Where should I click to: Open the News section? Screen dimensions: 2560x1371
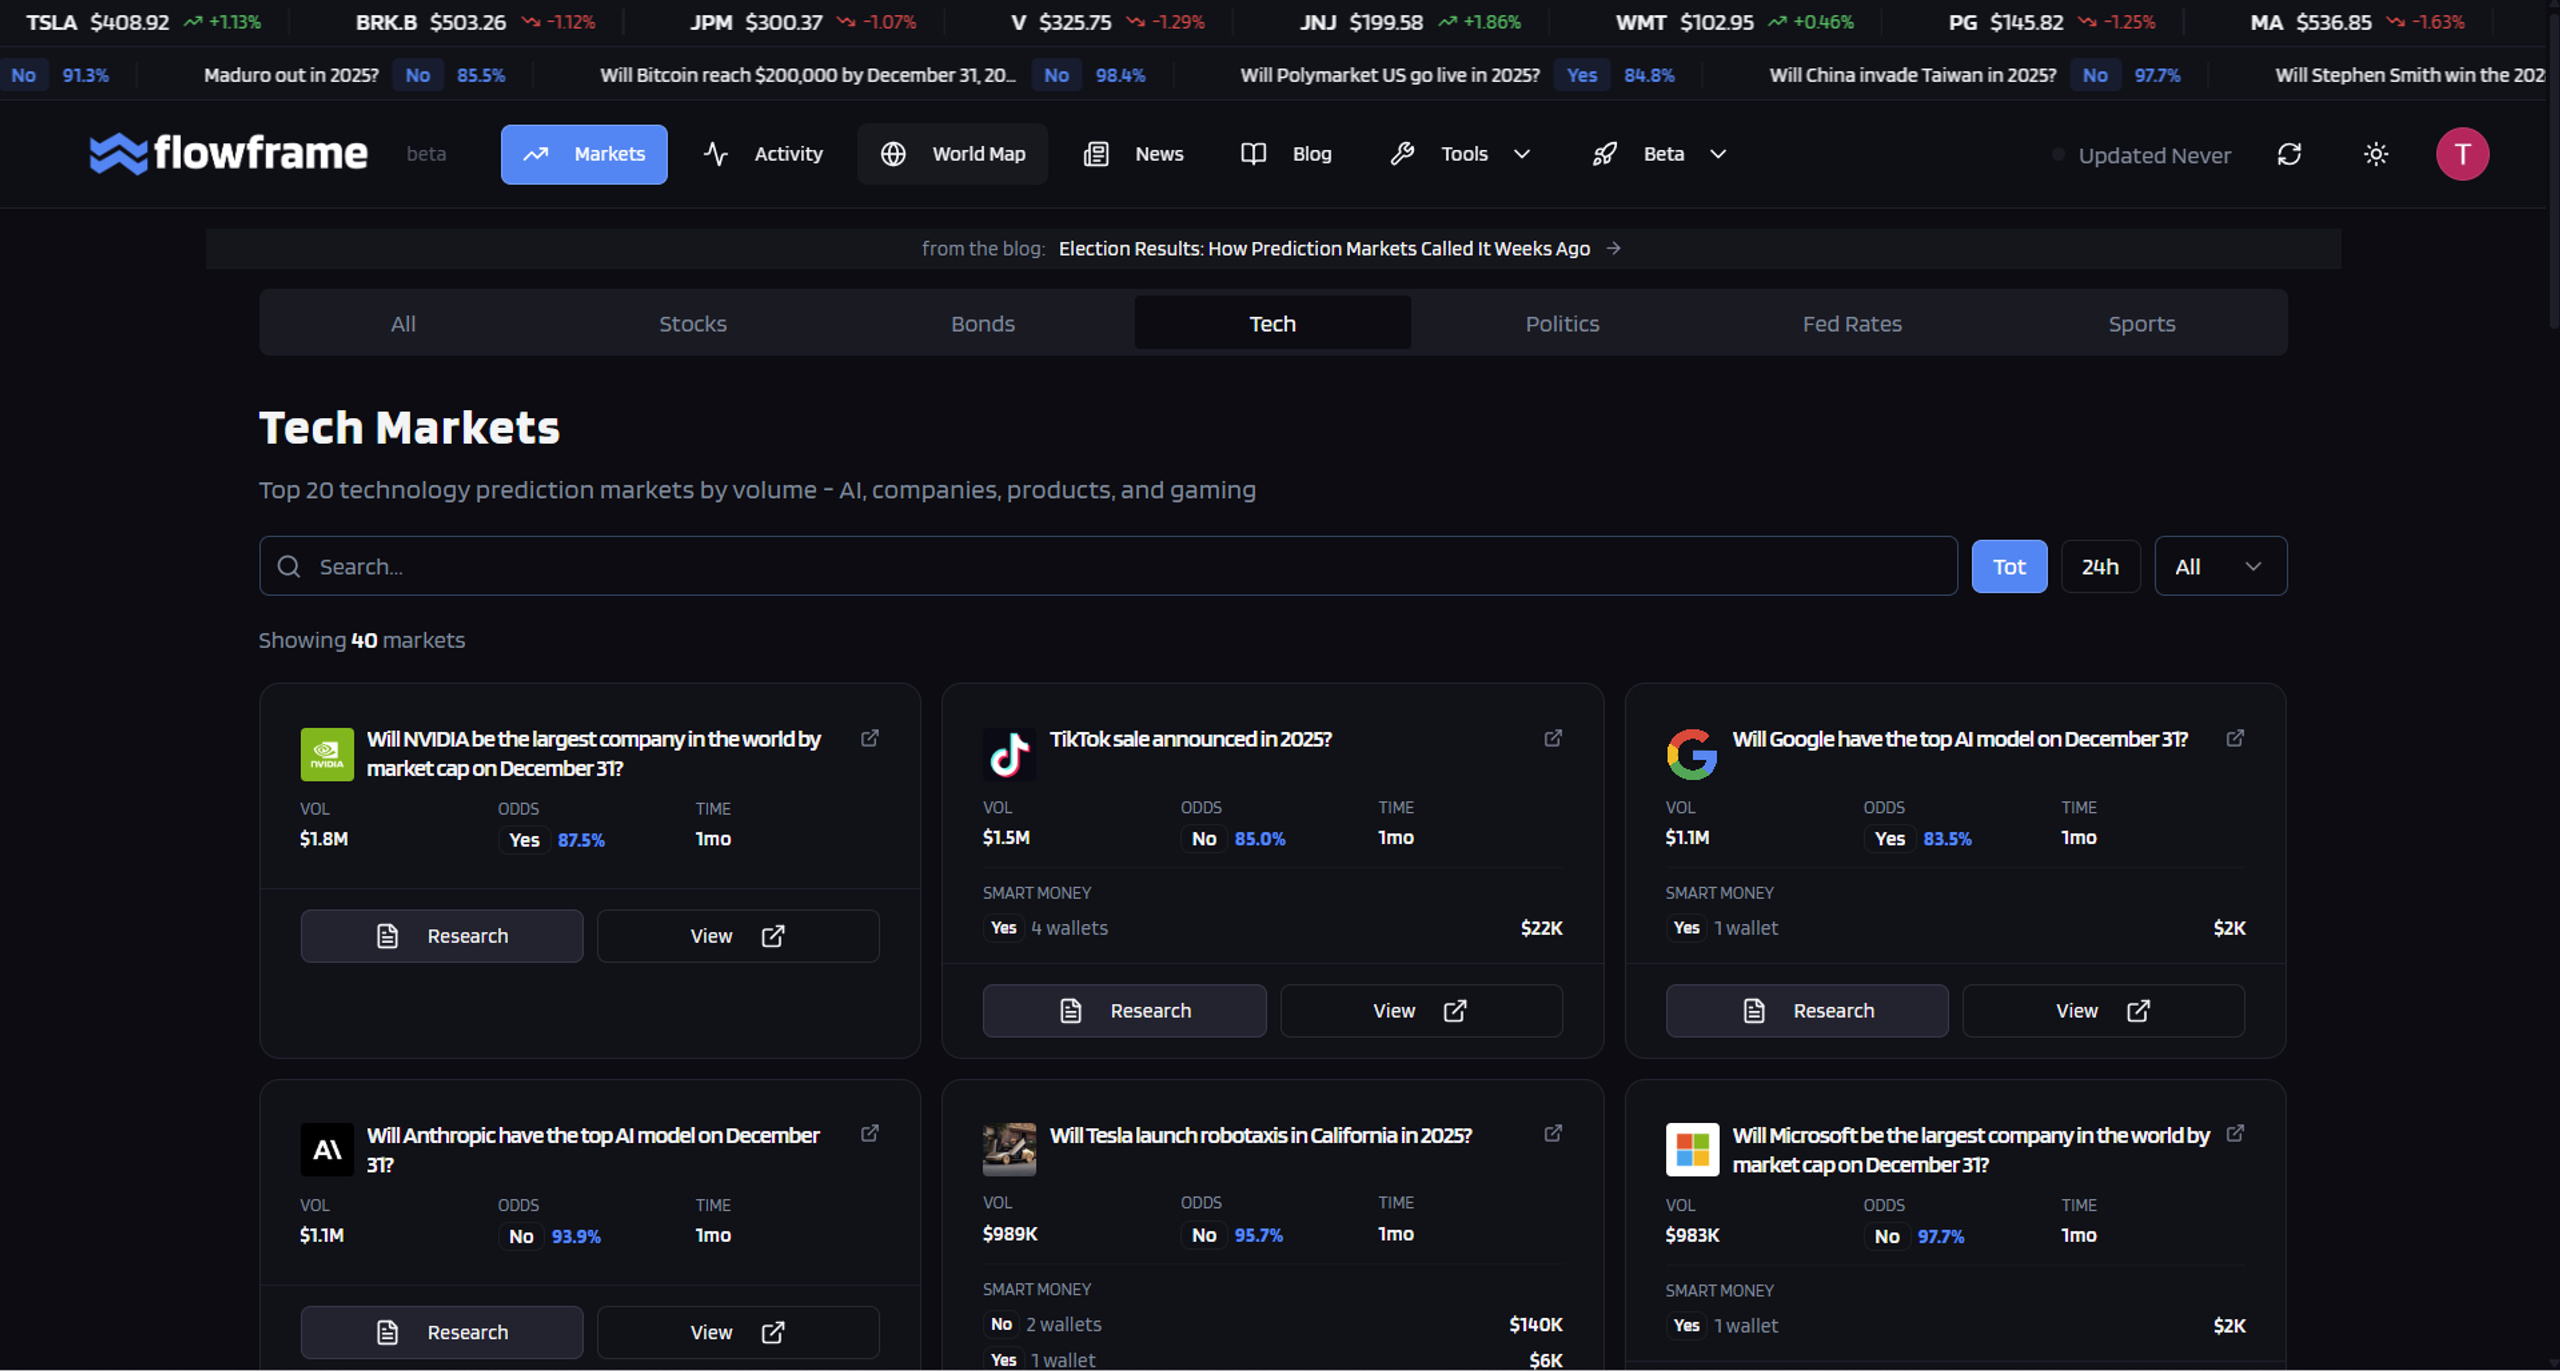click(x=1134, y=154)
